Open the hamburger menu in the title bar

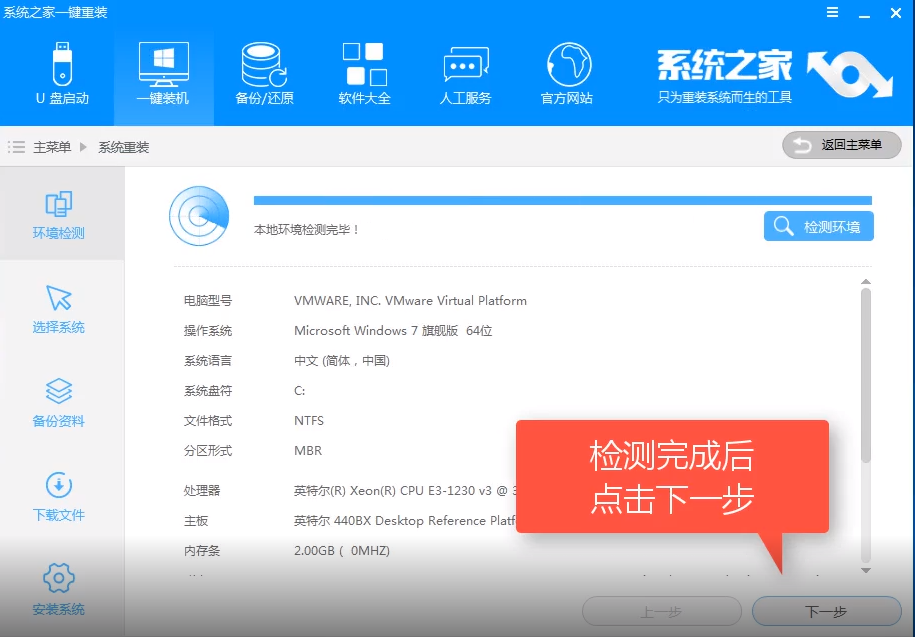point(832,13)
